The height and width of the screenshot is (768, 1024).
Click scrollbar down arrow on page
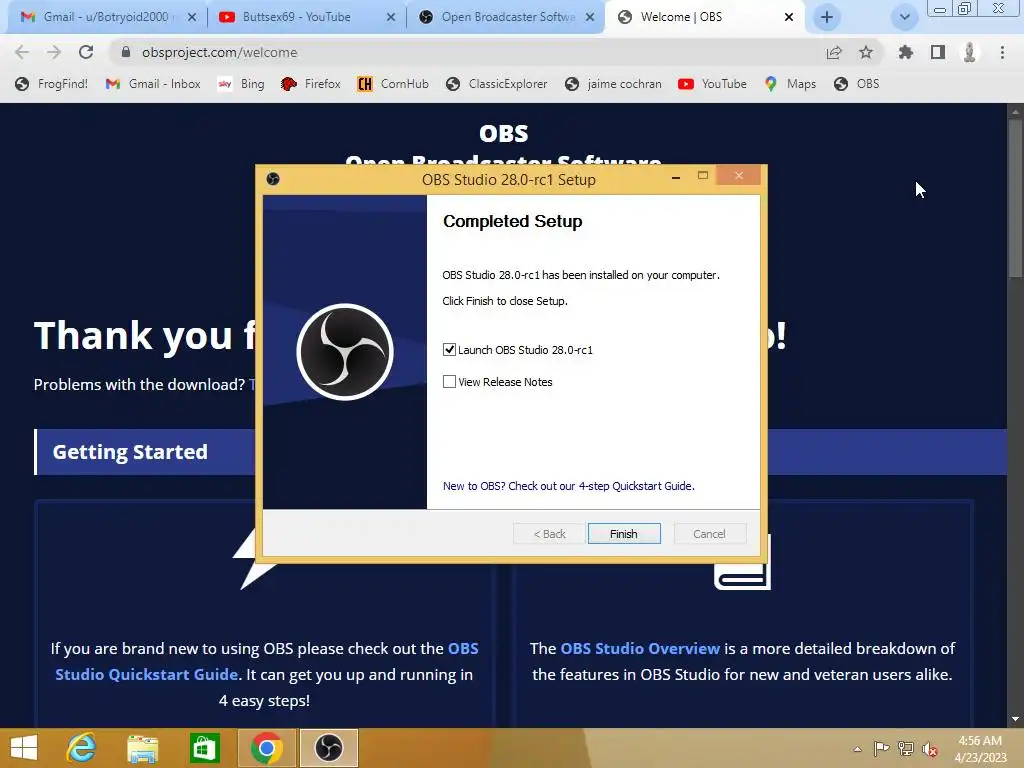pyautogui.click(x=1015, y=719)
